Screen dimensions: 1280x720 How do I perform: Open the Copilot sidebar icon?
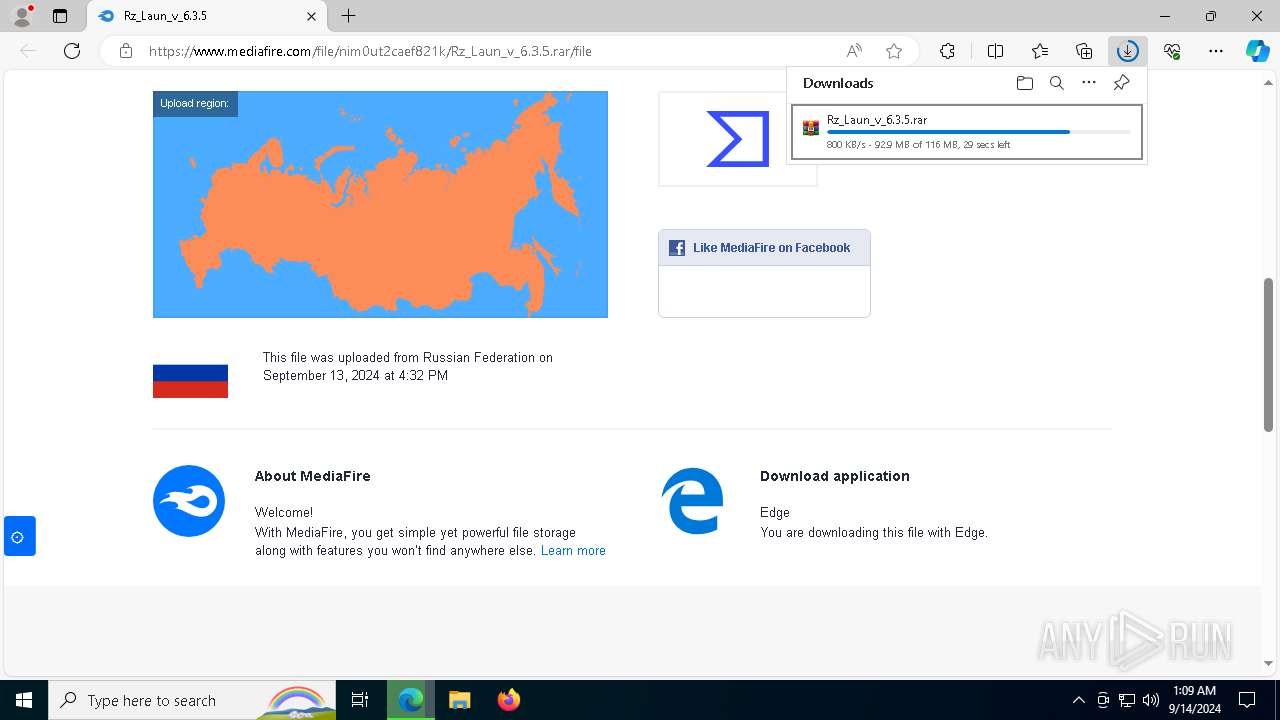(x=1257, y=51)
